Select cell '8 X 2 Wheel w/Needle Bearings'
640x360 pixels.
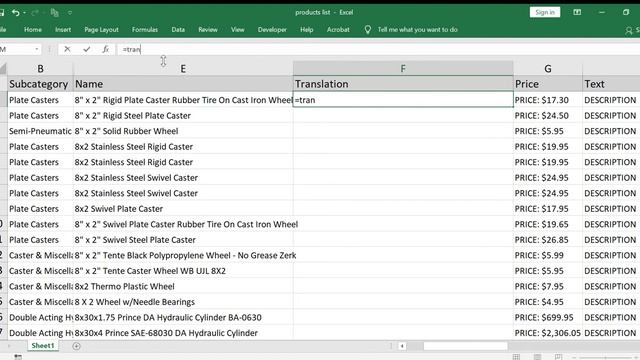click(183, 302)
